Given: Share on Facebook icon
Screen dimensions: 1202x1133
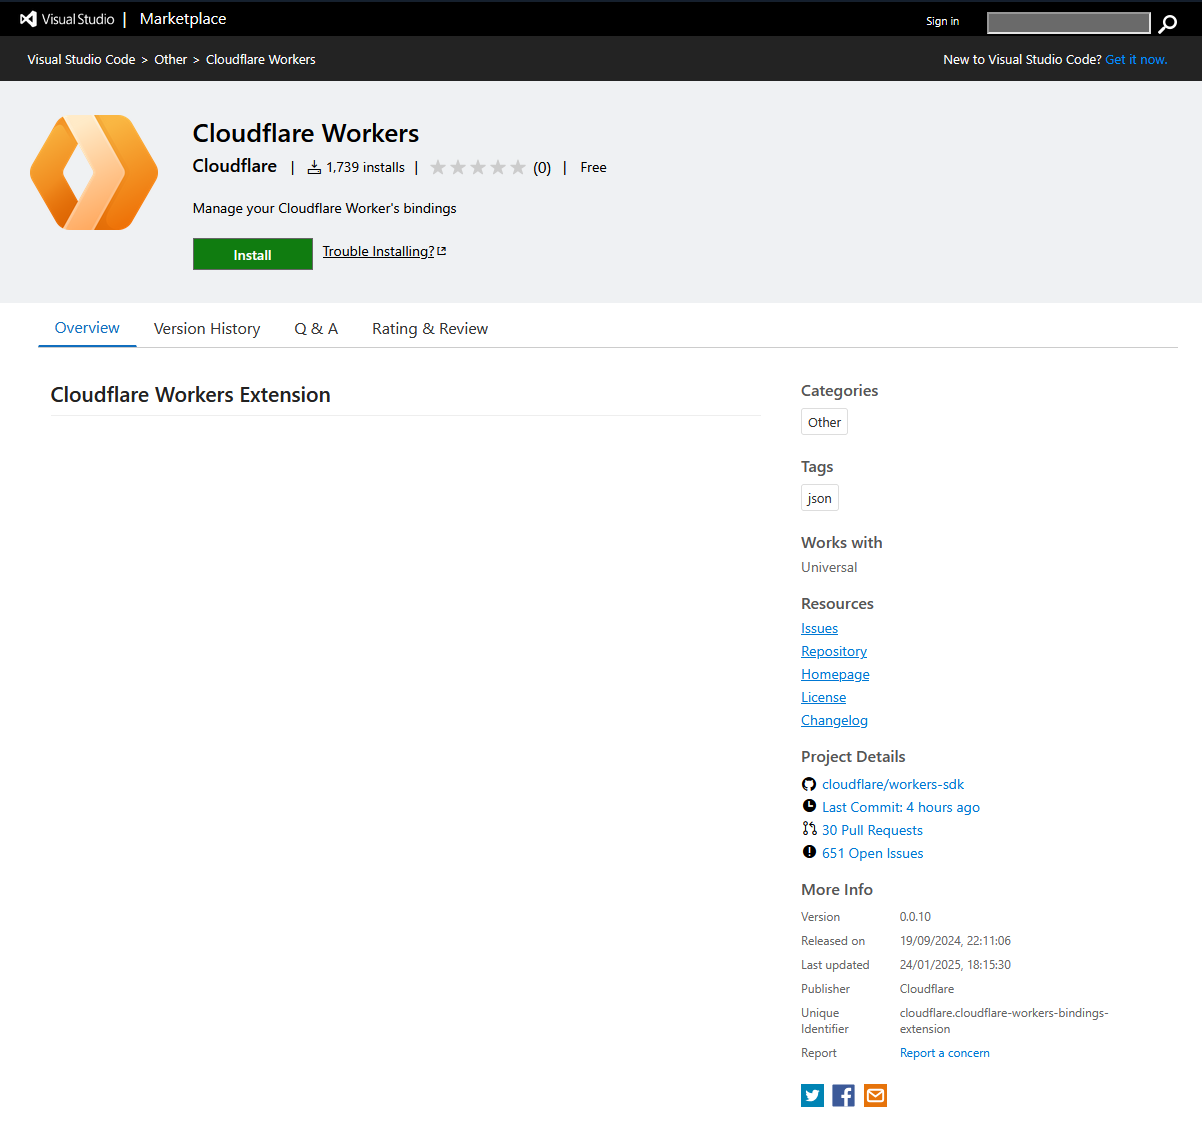Looking at the screenshot, I should [x=843, y=1095].
